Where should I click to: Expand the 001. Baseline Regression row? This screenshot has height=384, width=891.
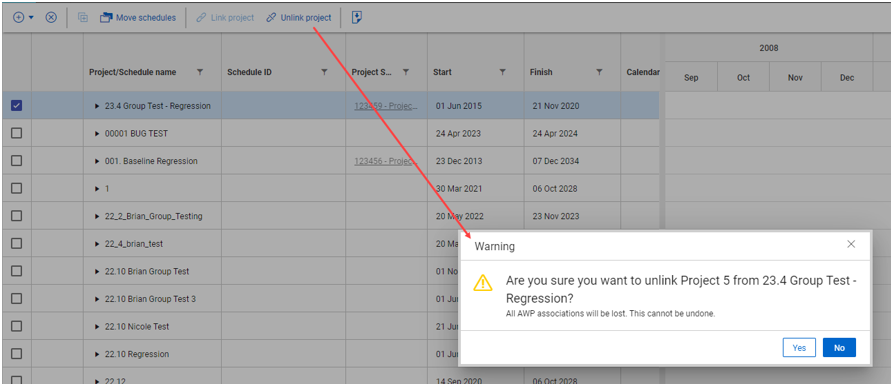pyautogui.click(x=97, y=161)
